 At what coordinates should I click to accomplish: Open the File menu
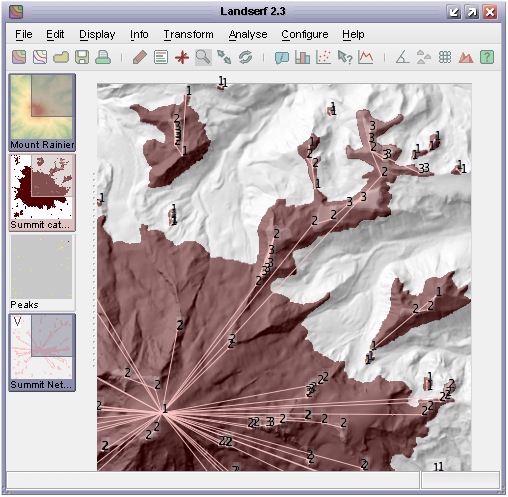[x=24, y=34]
